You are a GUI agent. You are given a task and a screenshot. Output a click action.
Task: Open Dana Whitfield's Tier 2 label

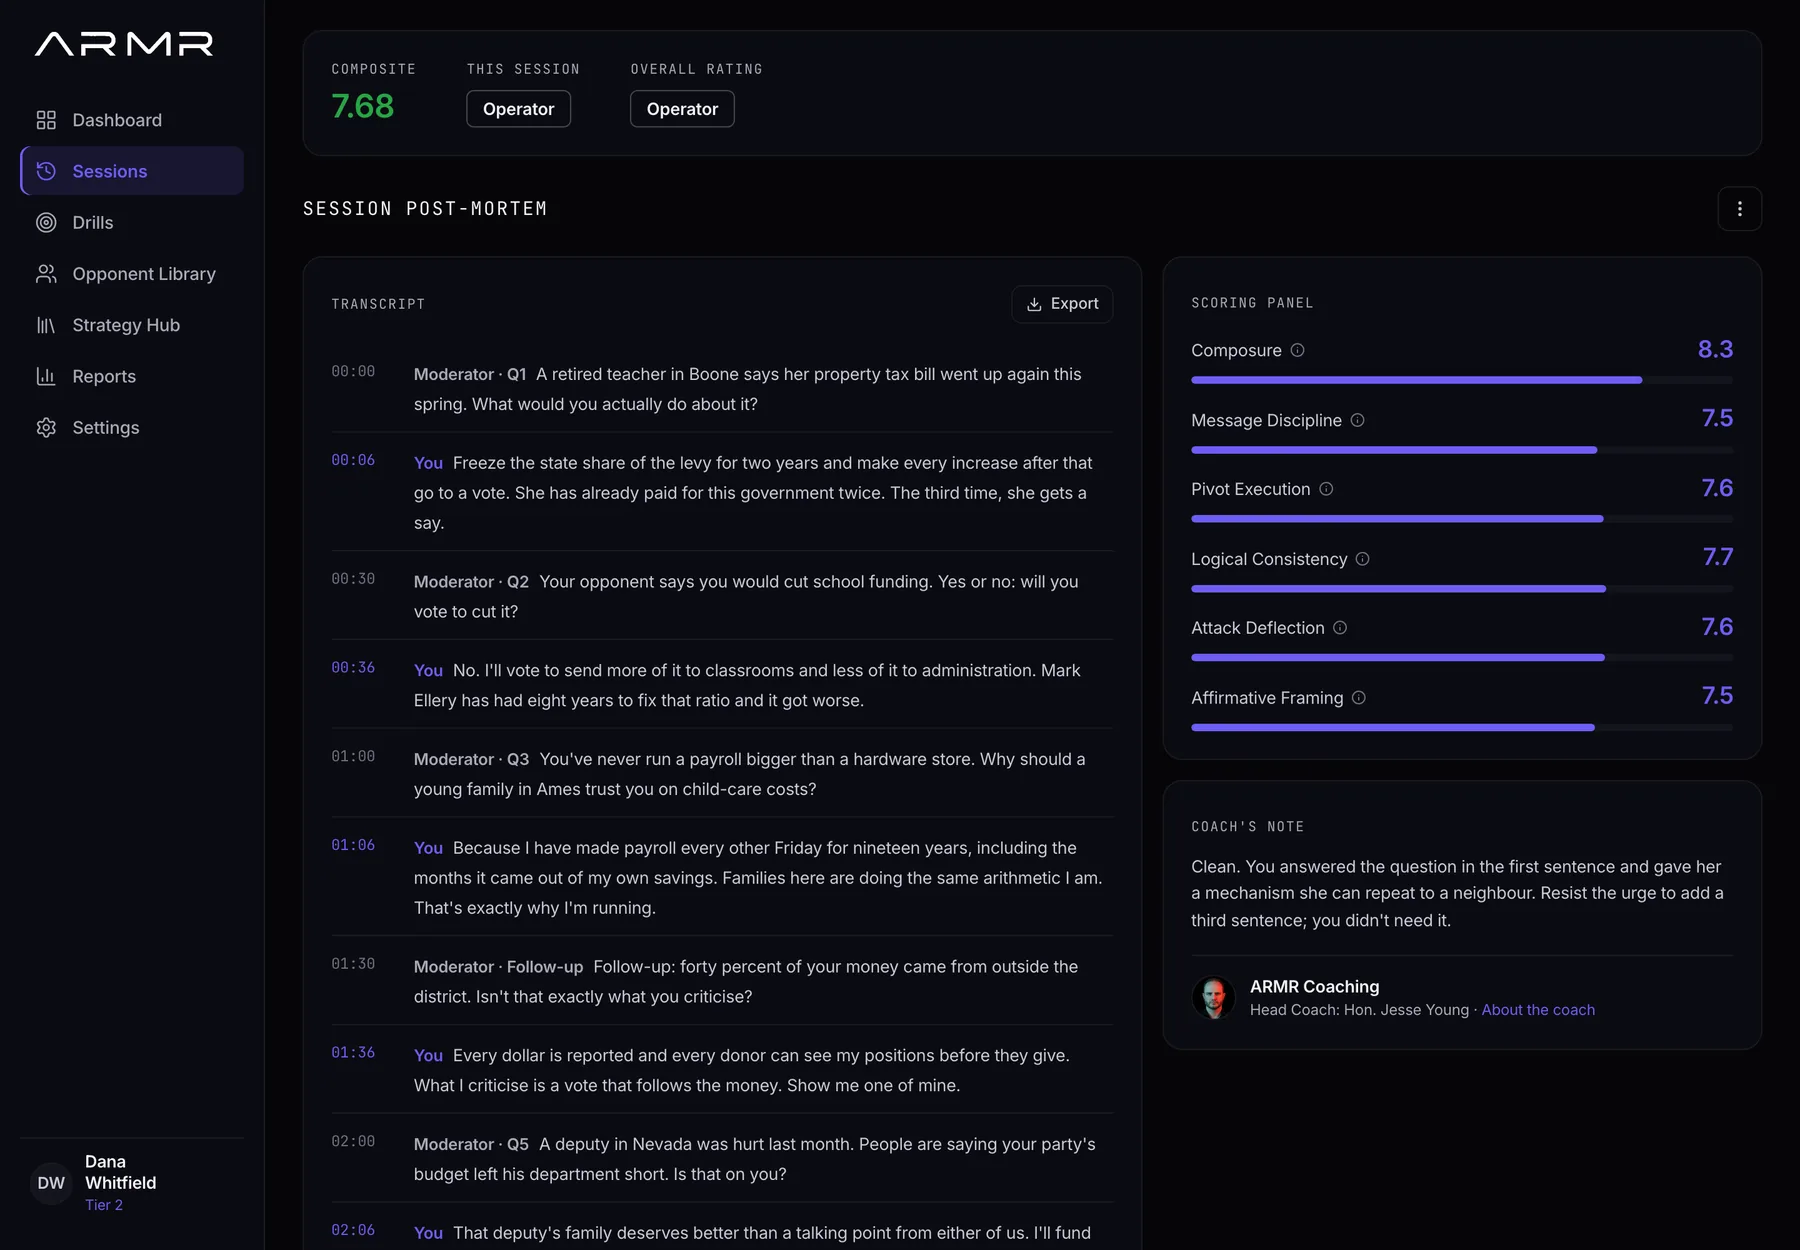104,1205
